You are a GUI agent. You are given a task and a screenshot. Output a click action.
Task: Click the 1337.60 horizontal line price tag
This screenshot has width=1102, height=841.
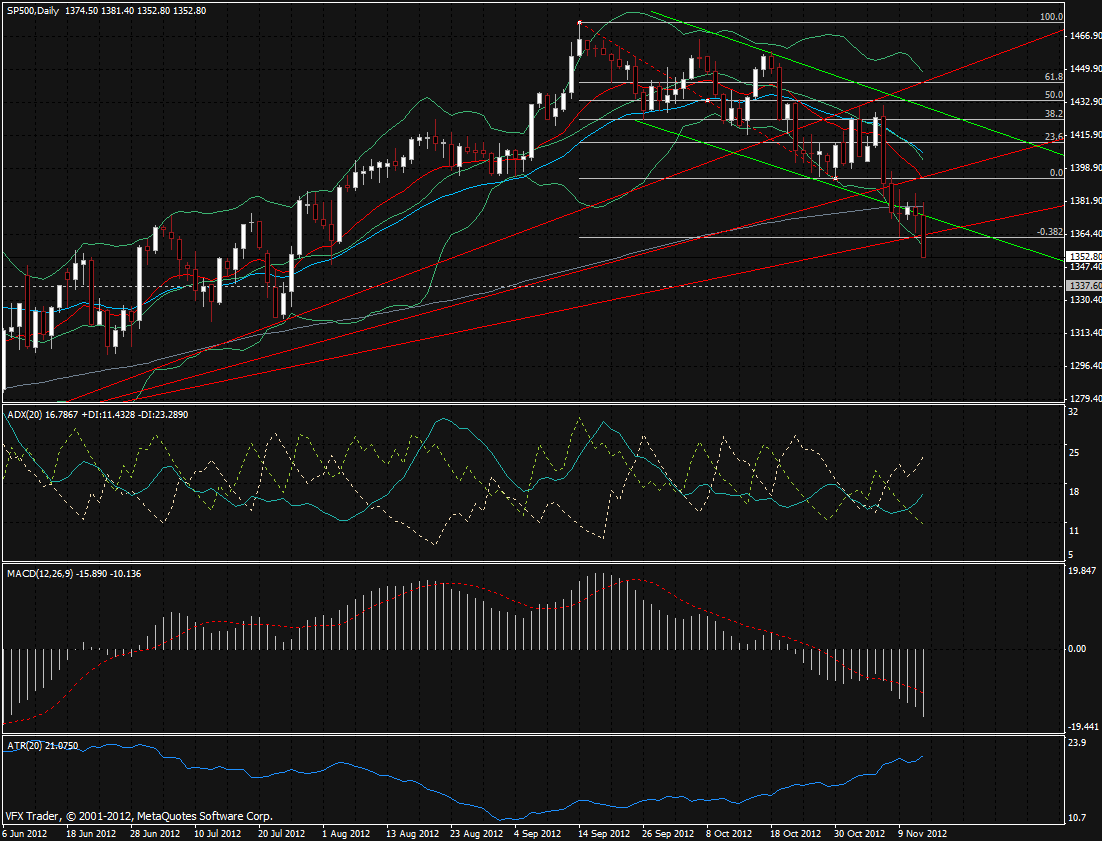point(1084,285)
